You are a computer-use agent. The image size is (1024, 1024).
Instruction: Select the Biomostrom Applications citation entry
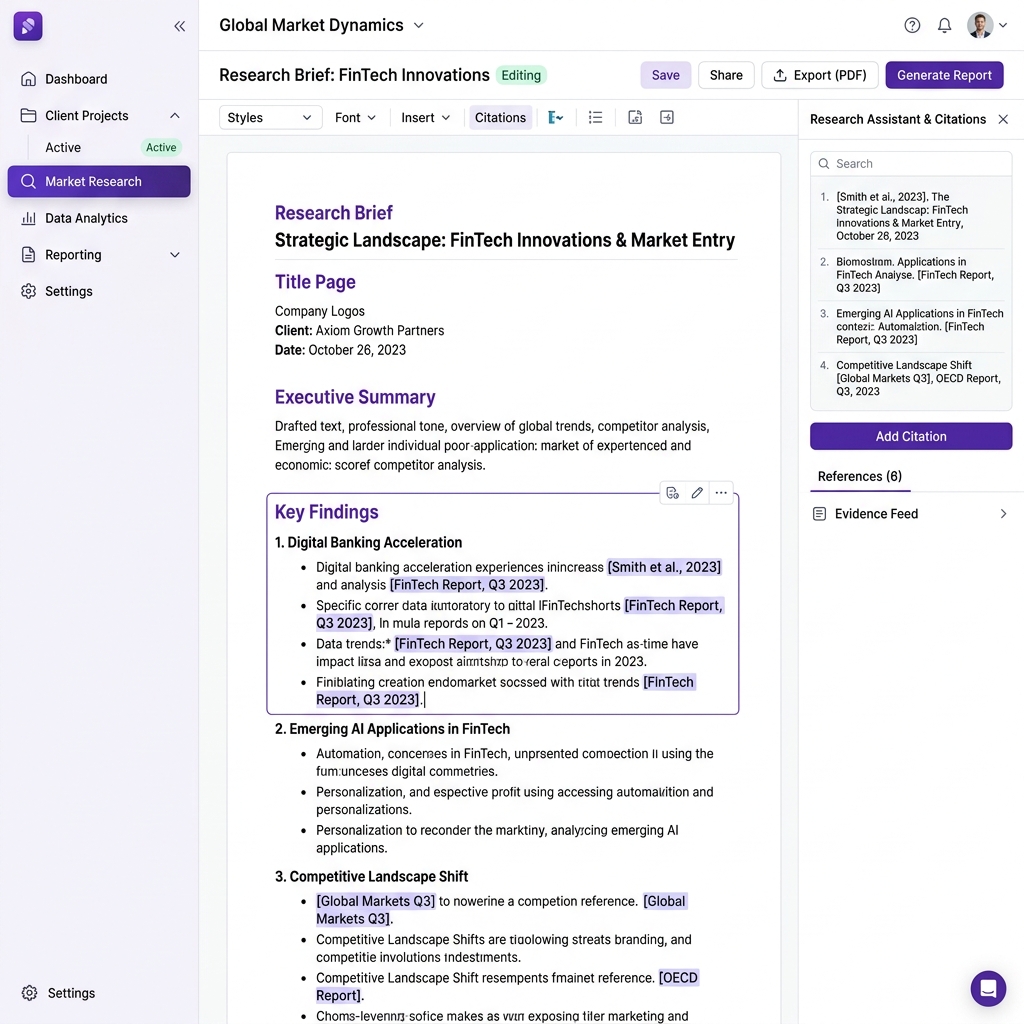[x=911, y=274]
